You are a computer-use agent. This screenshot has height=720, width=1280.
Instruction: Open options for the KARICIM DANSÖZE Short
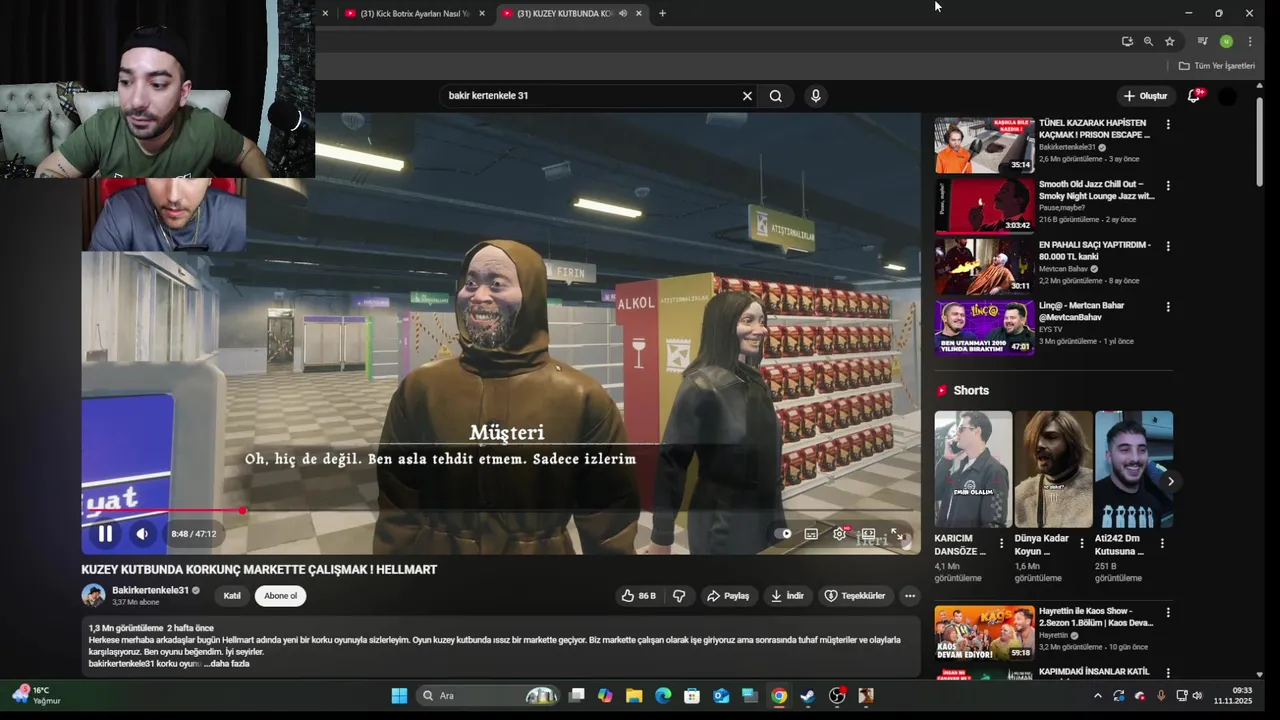tap(1001, 543)
